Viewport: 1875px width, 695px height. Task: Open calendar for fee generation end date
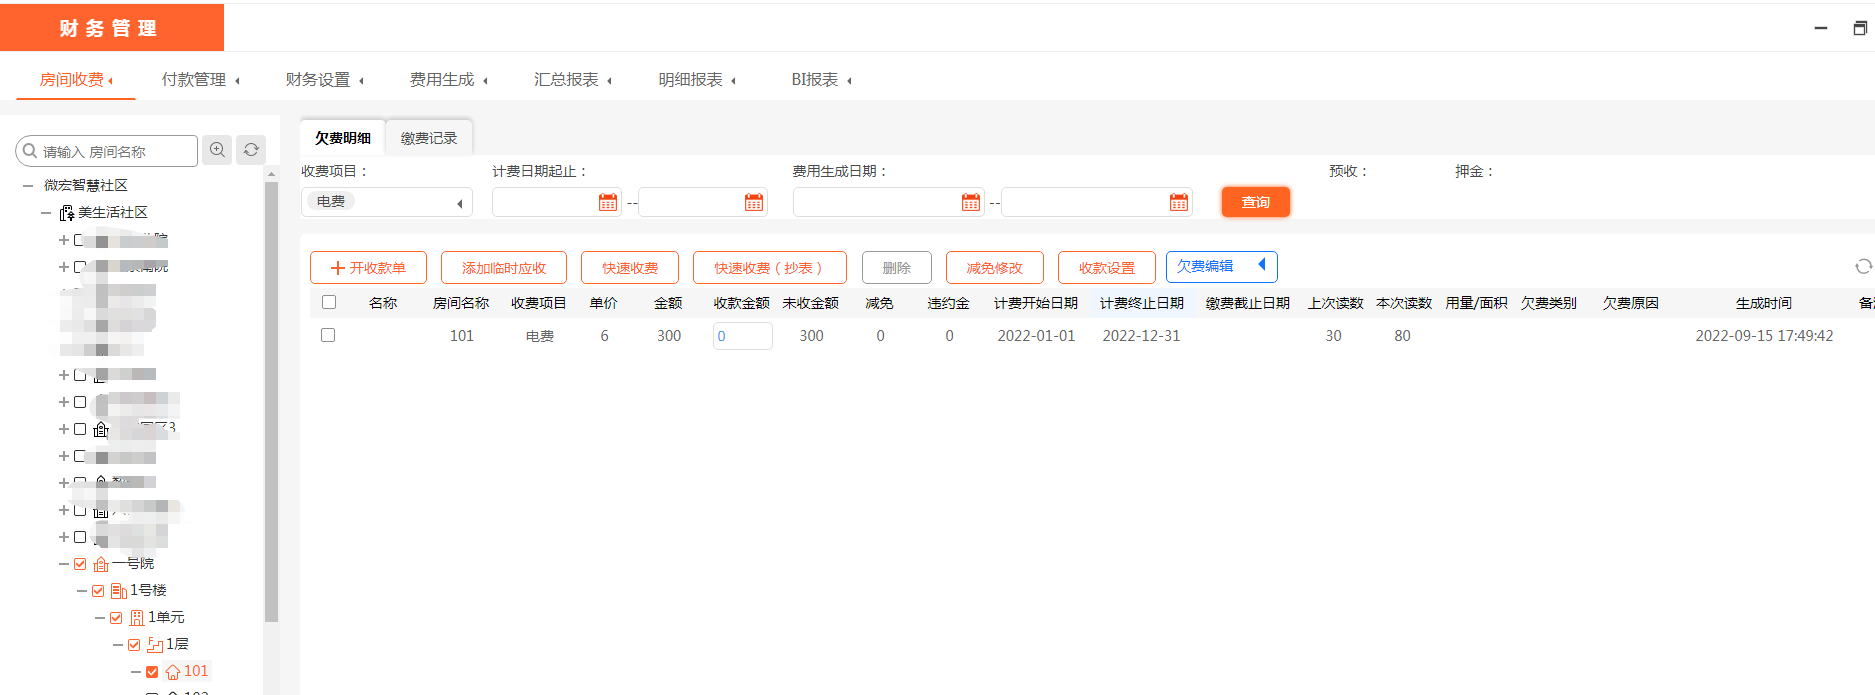tap(1179, 202)
